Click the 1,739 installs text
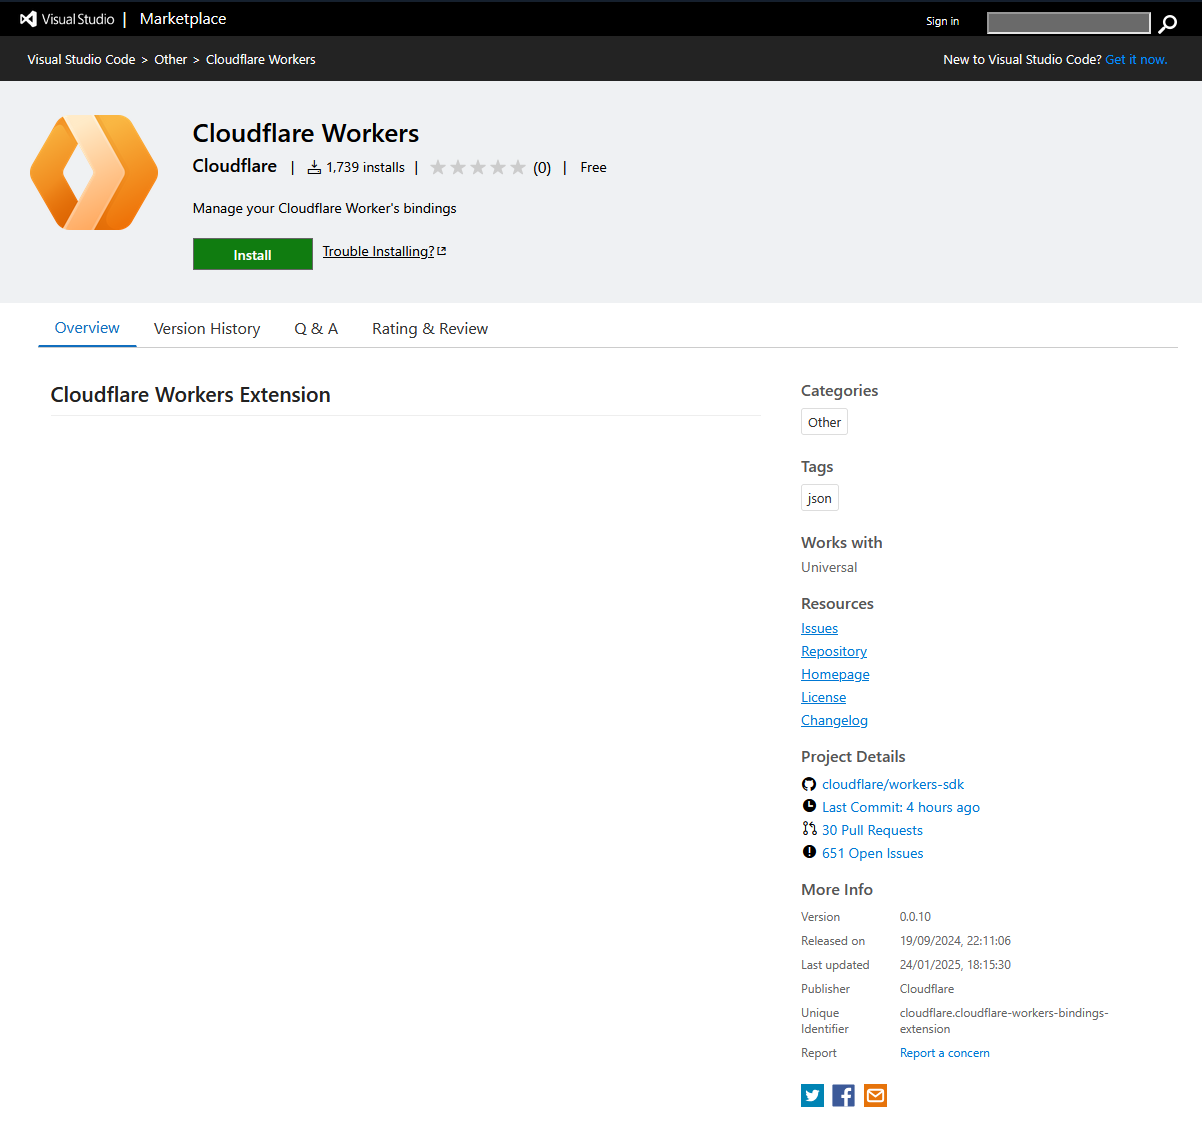 click(366, 167)
